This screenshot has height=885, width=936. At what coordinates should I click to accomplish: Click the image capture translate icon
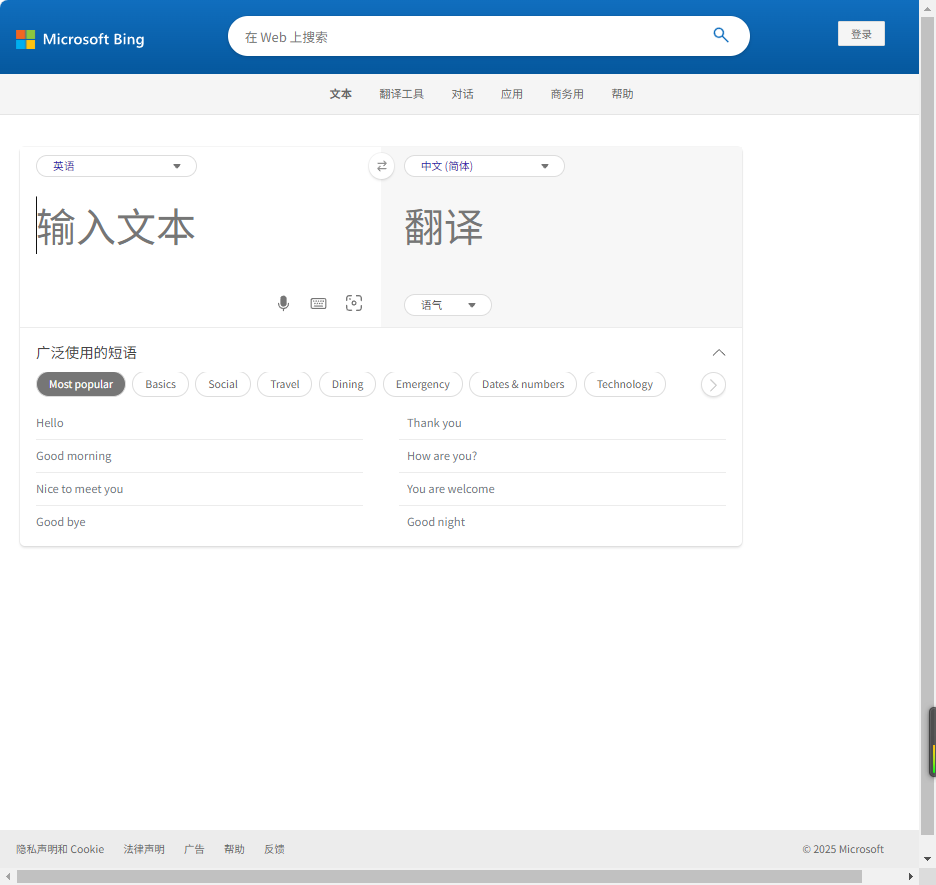point(354,303)
